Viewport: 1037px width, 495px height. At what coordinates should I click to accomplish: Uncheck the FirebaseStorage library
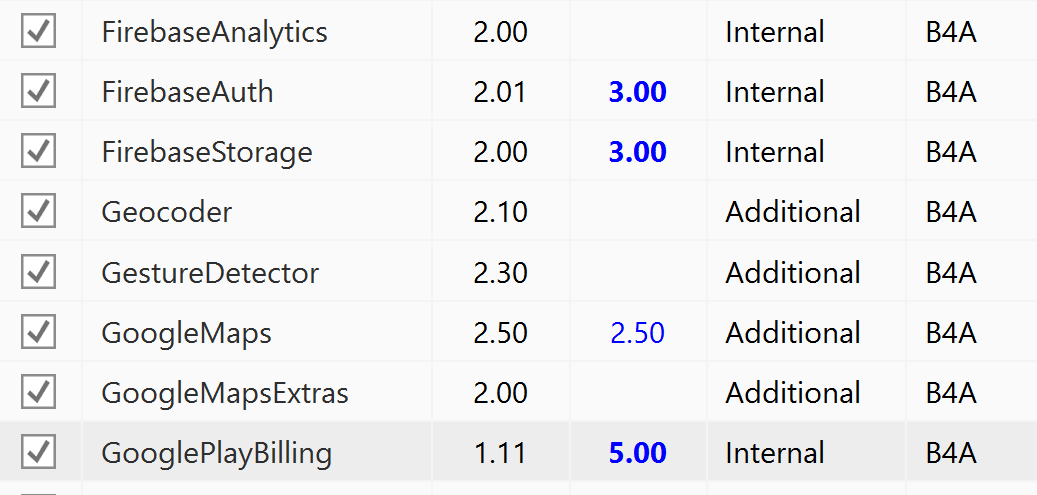click(x=38, y=152)
